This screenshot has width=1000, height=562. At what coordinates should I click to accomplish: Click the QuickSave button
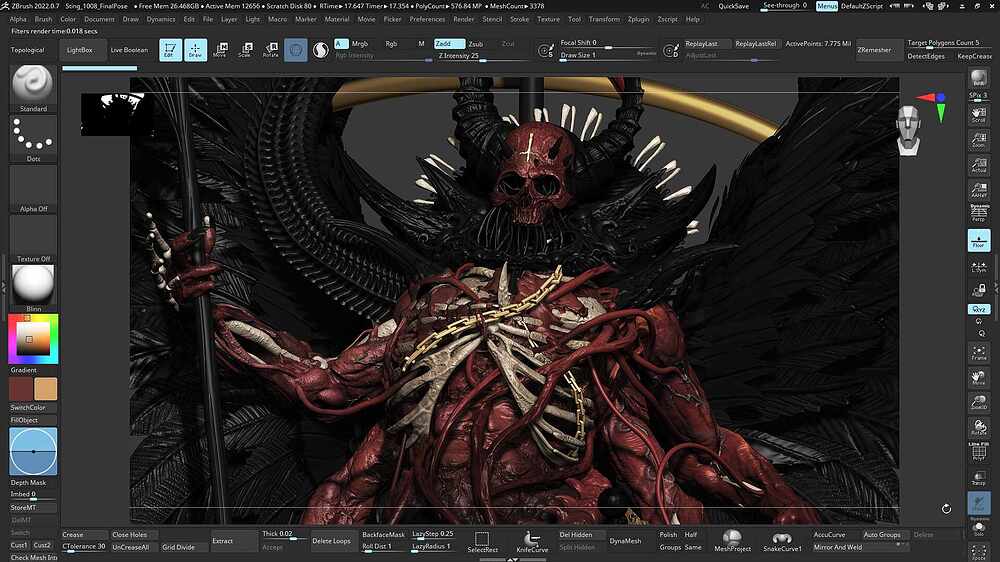(733, 6)
